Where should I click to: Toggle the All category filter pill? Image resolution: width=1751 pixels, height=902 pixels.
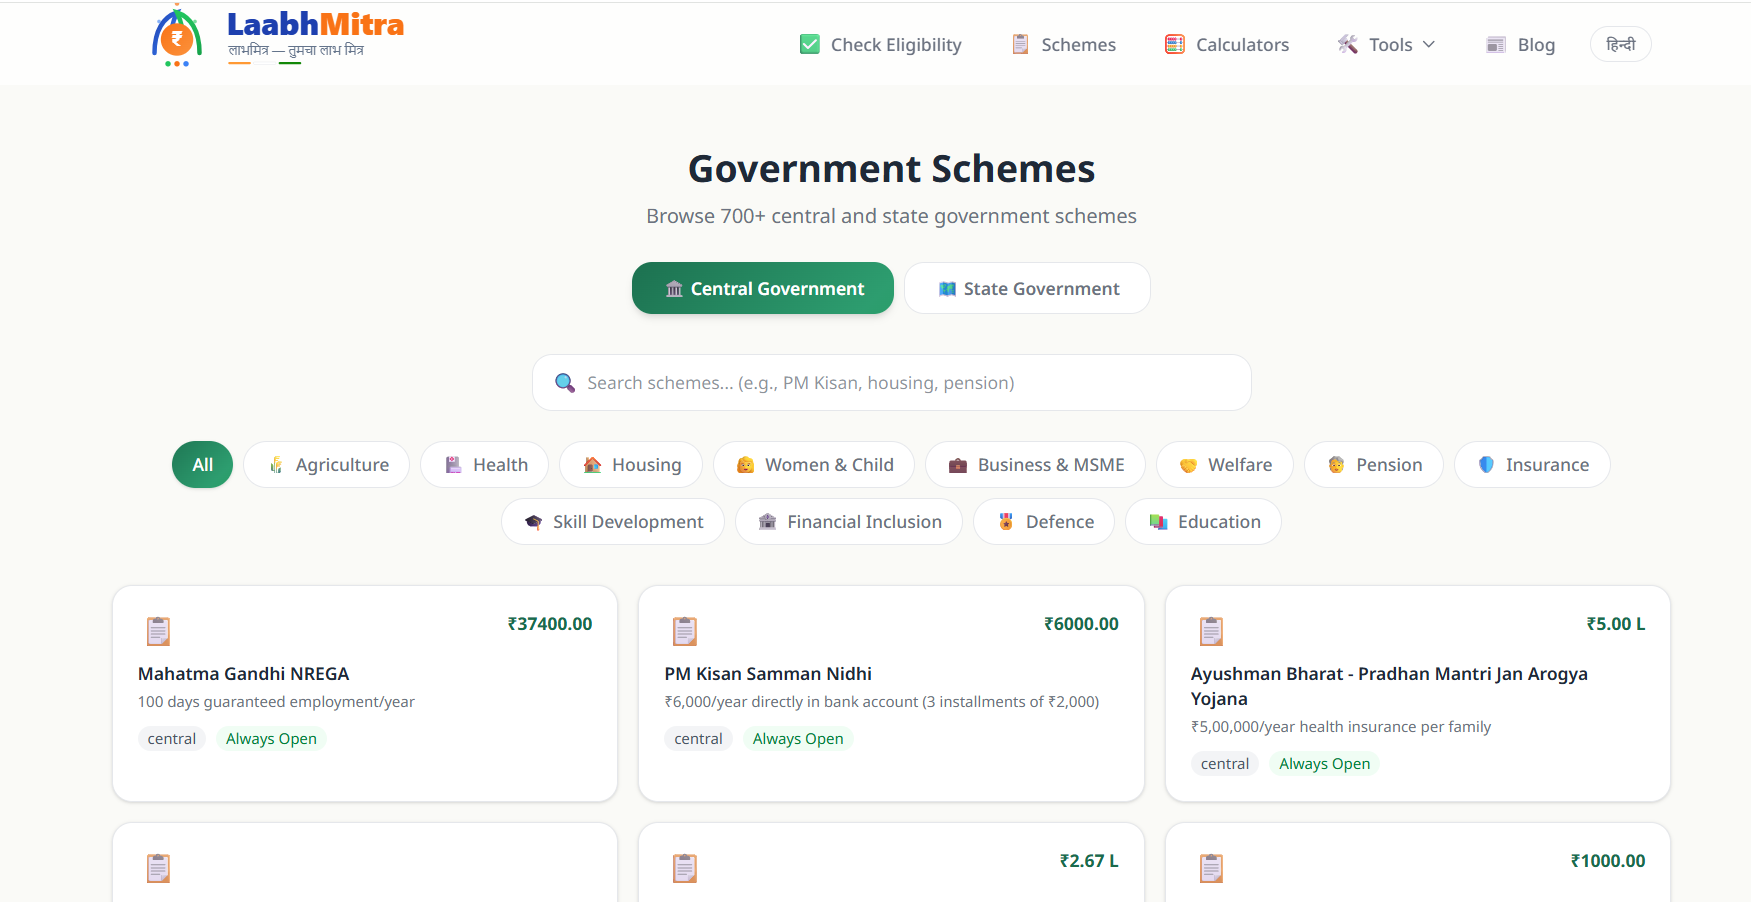[202, 464]
